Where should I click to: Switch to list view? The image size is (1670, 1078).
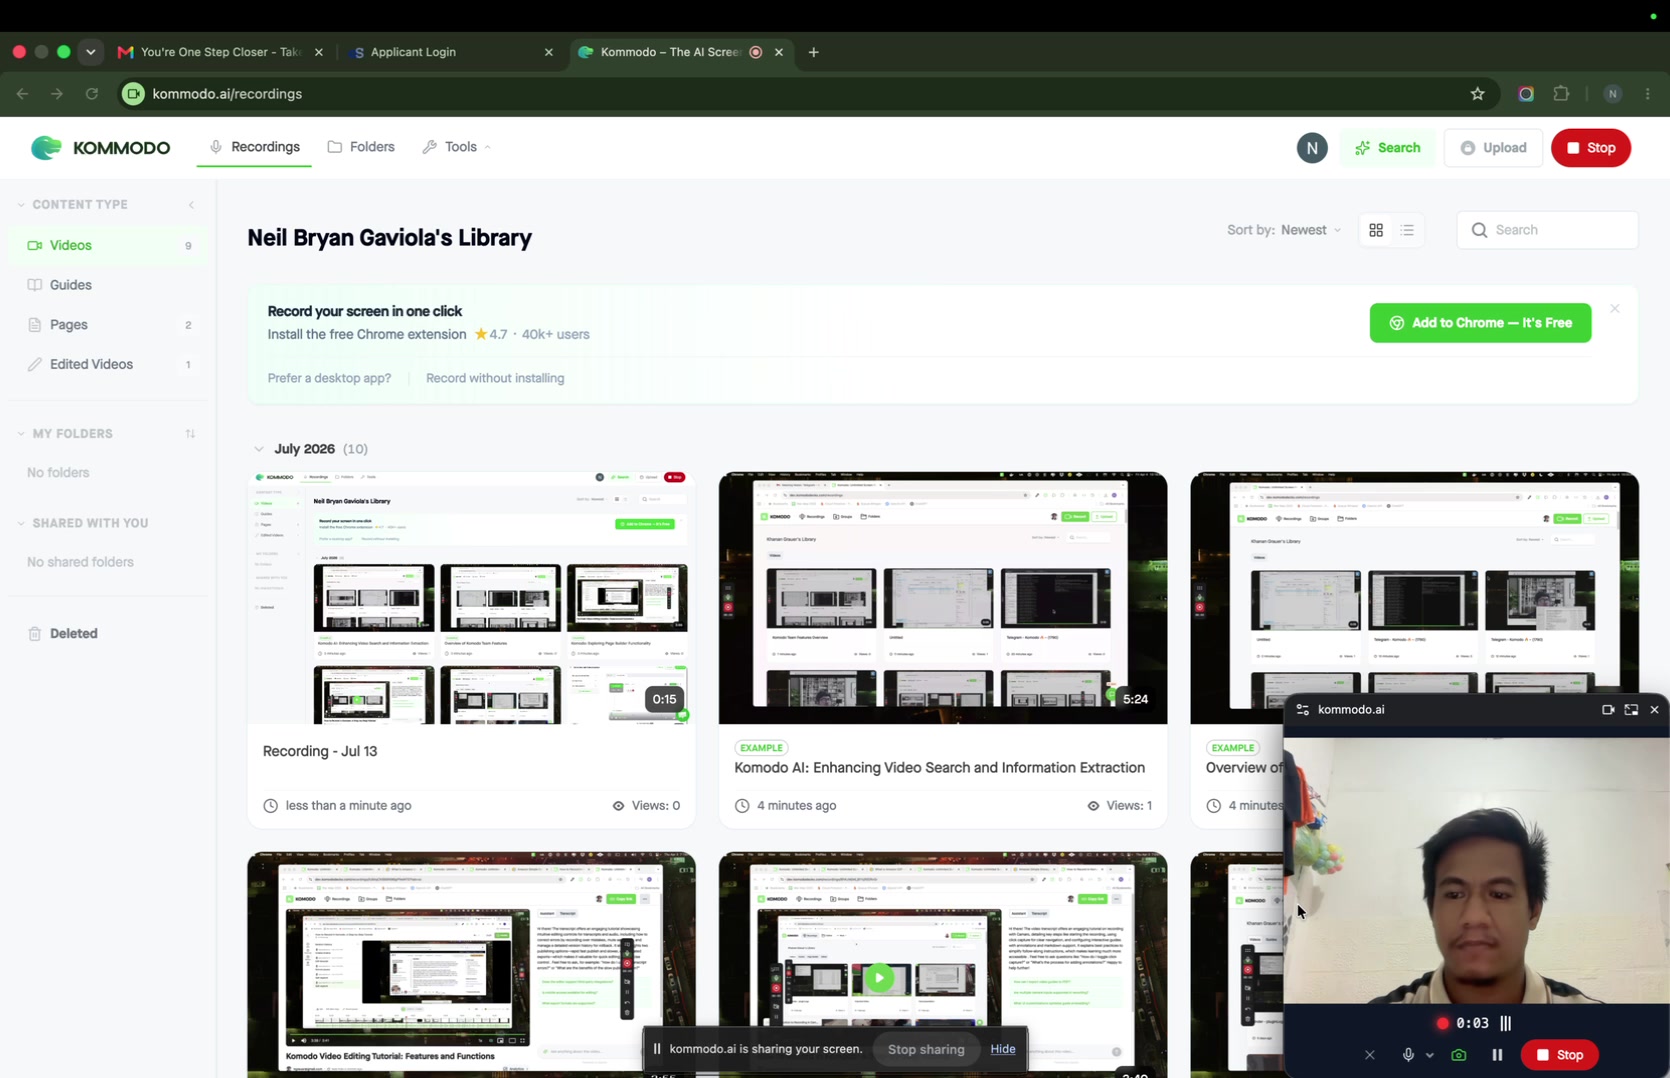tap(1407, 230)
